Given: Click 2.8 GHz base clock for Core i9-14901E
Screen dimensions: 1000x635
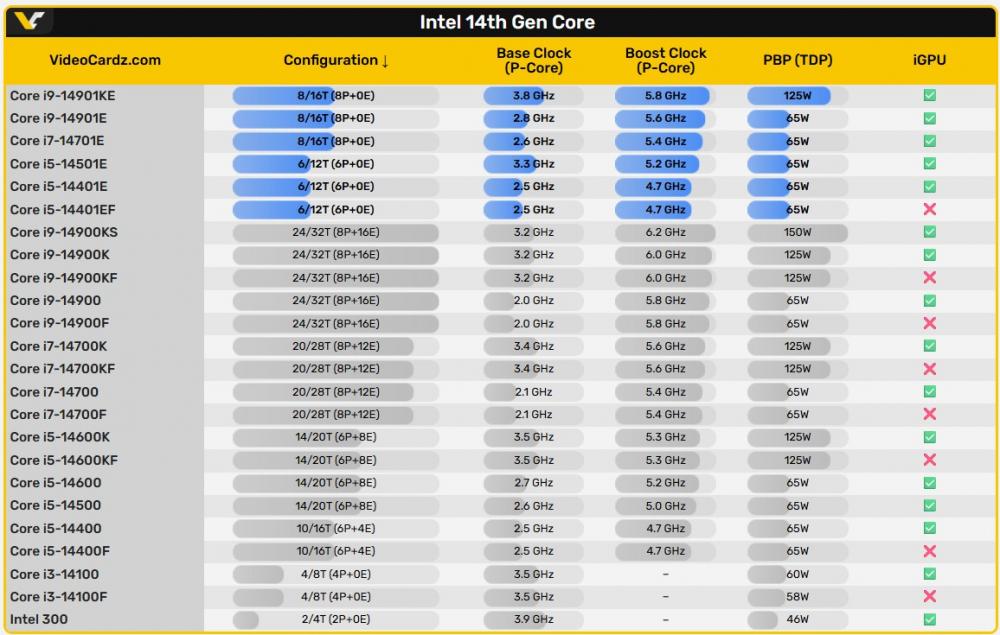Looking at the screenshot, I should [x=534, y=118].
